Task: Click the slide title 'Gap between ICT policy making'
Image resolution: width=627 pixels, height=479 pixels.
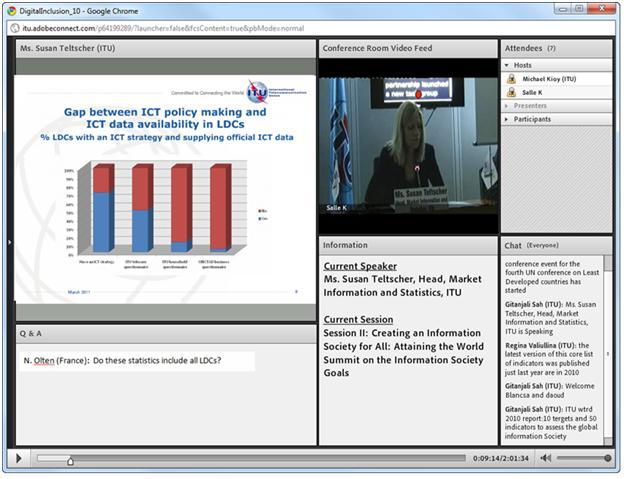Action: coord(165,118)
